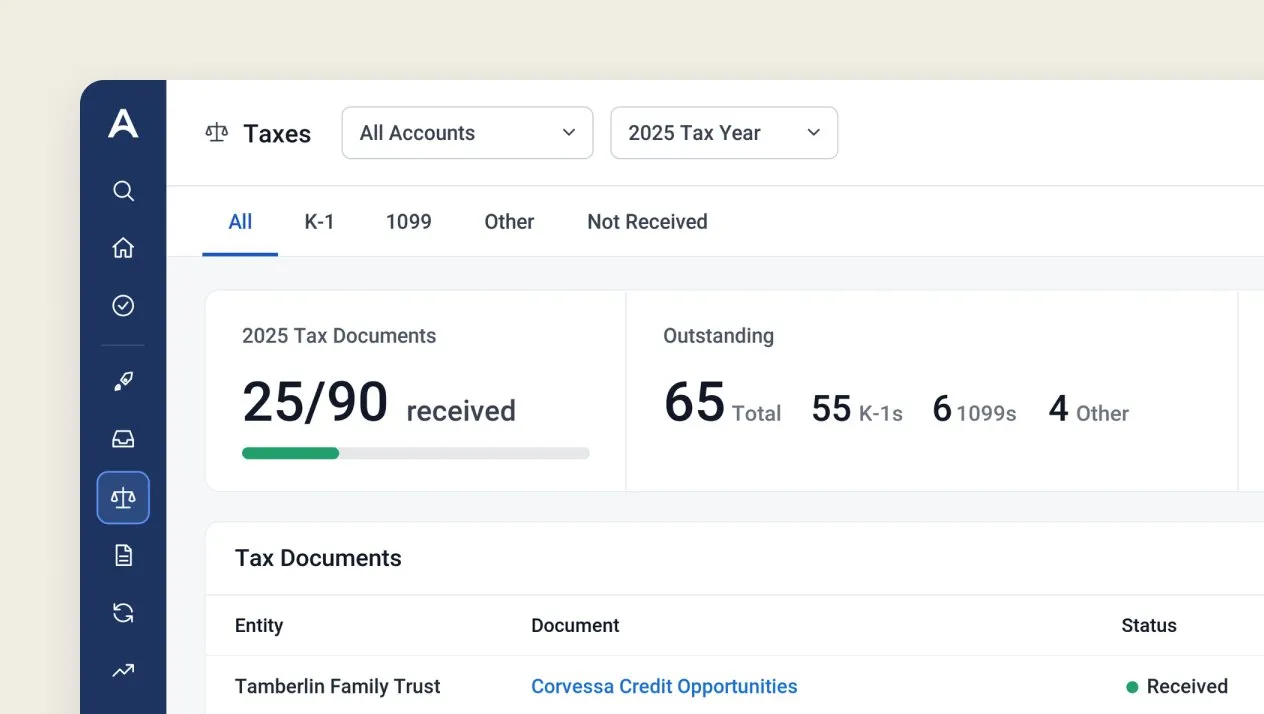The width and height of the screenshot is (1264, 714).
Task: Click the Status column header
Action: pyautogui.click(x=1149, y=625)
